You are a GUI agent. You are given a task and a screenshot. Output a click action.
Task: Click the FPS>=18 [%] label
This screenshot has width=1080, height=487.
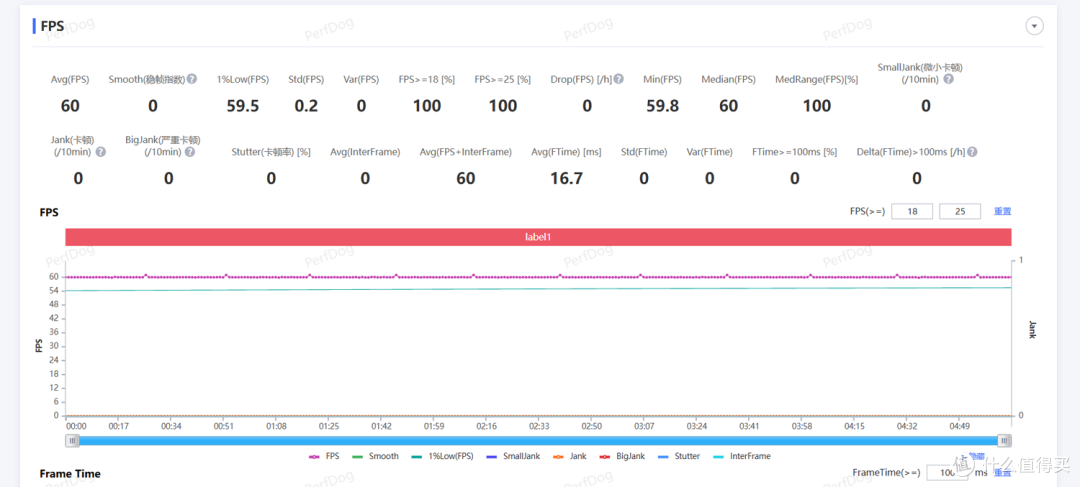point(427,79)
